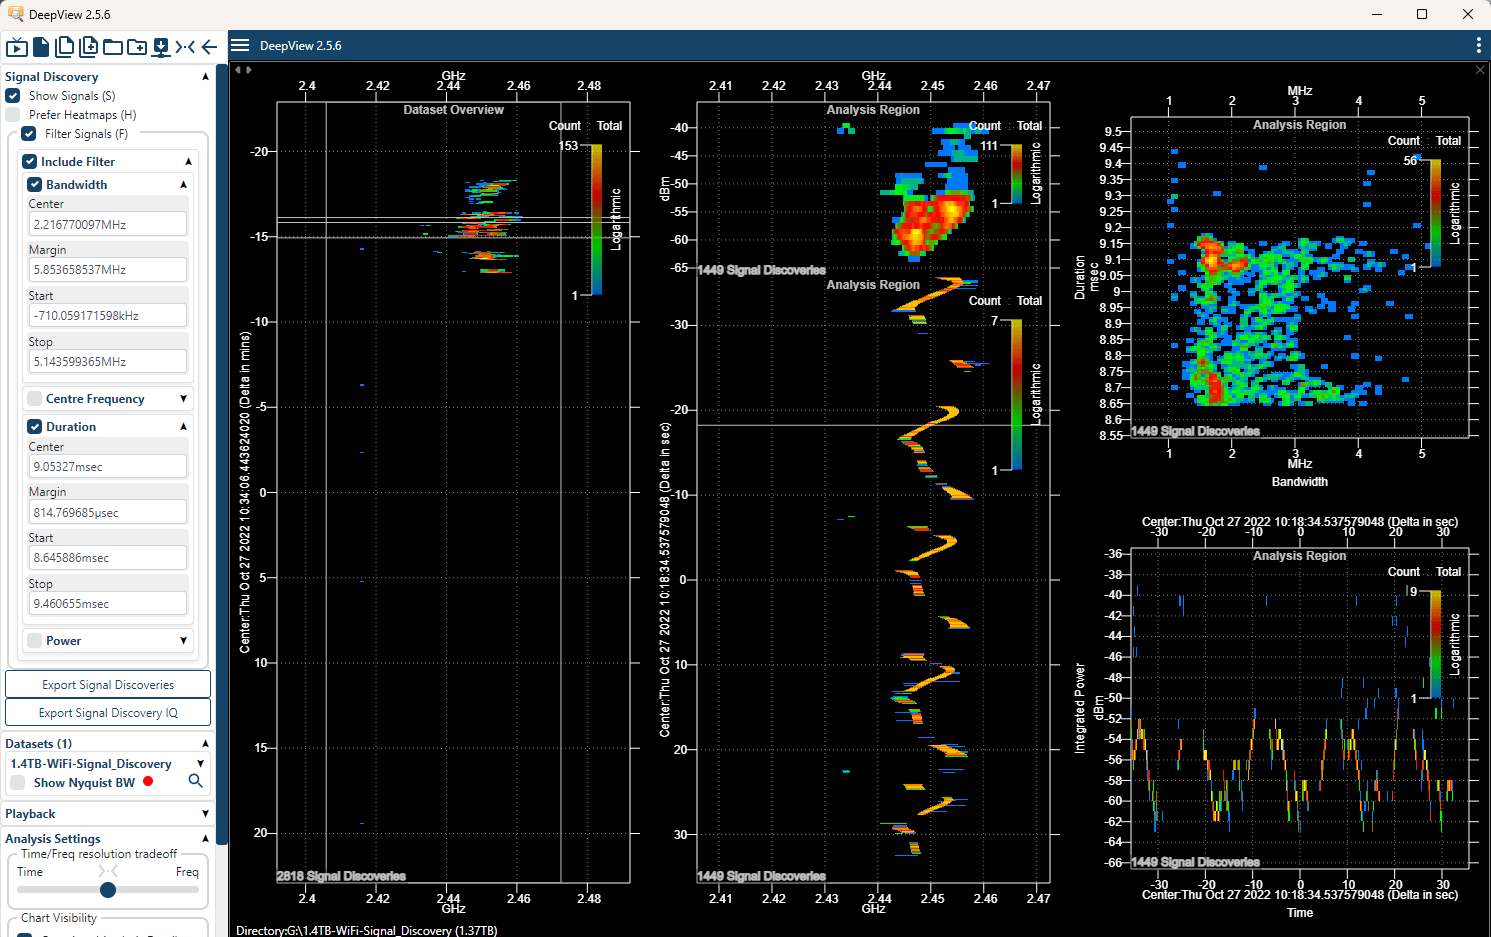
Task: Click the copy files toolbar icon
Action: point(64,46)
